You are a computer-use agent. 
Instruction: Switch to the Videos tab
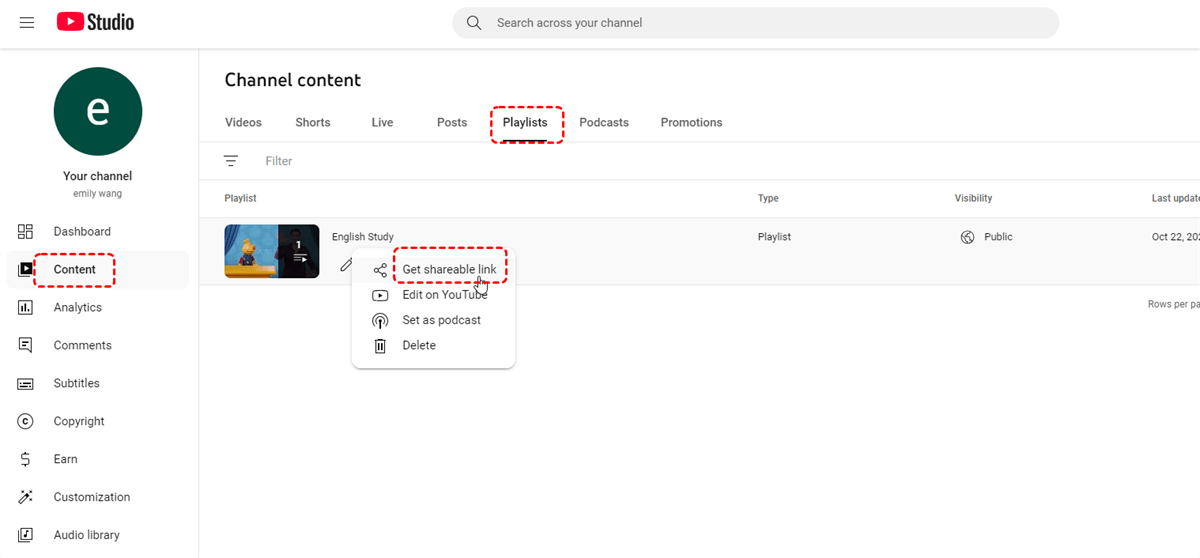coord(243,123)
